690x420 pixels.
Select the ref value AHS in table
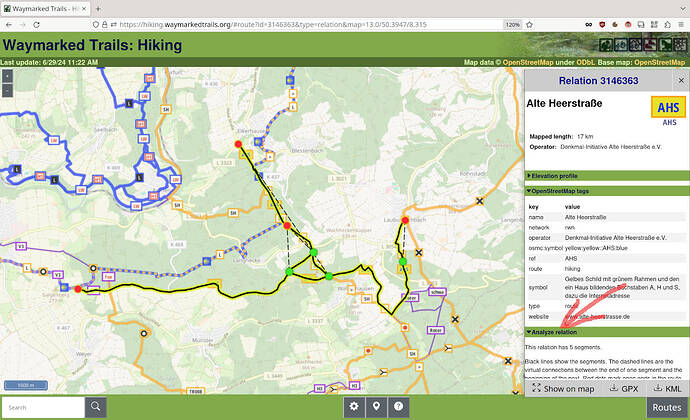[x=571, y=258]
